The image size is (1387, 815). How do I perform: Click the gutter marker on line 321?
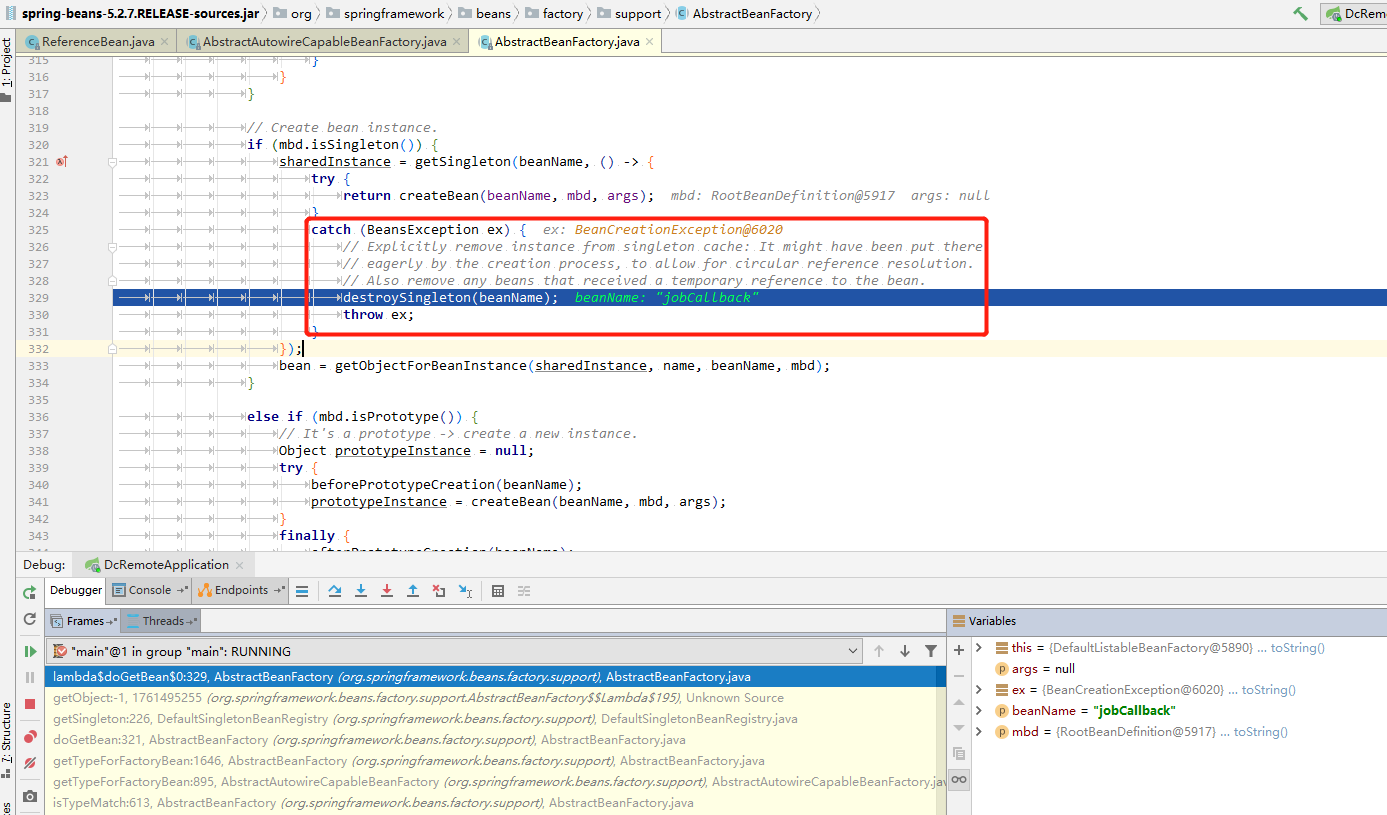[61, 162]
